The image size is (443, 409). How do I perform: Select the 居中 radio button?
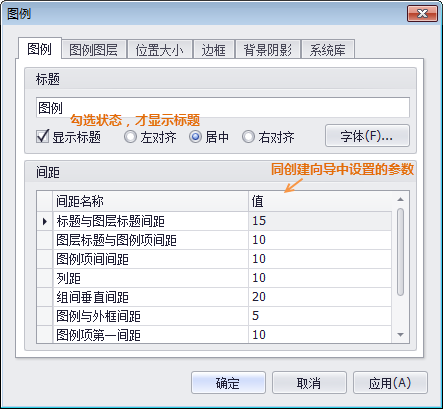point(195,137)
